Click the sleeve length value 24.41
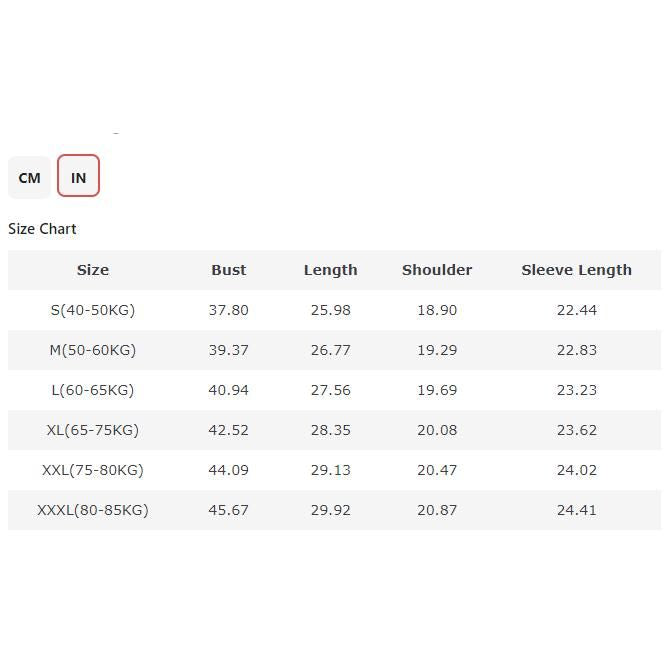The image size is (668, 668). coord(576,510)
